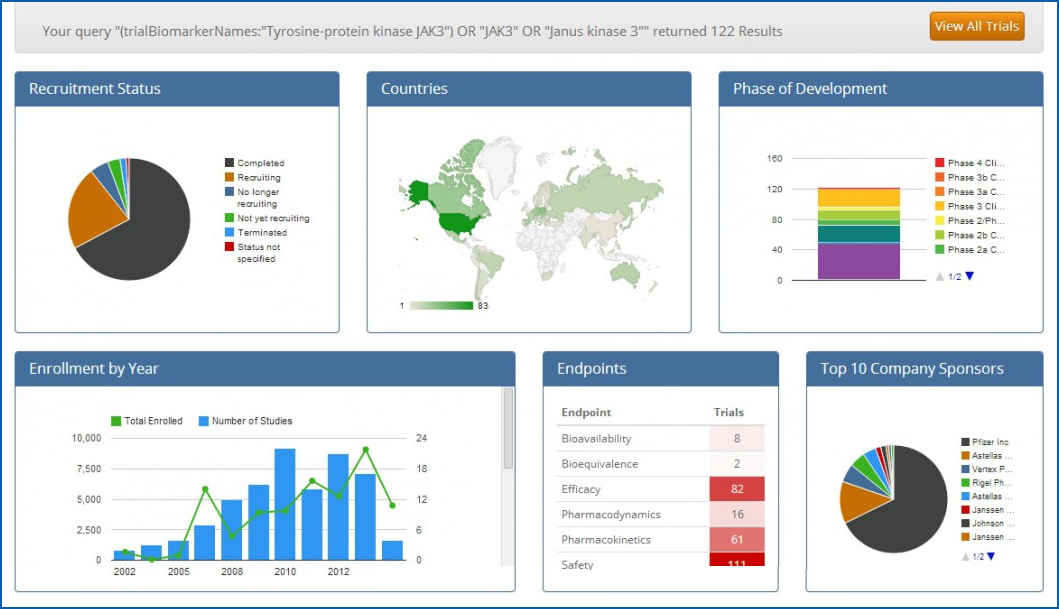Click the Terminated legend square

point(229,232)
